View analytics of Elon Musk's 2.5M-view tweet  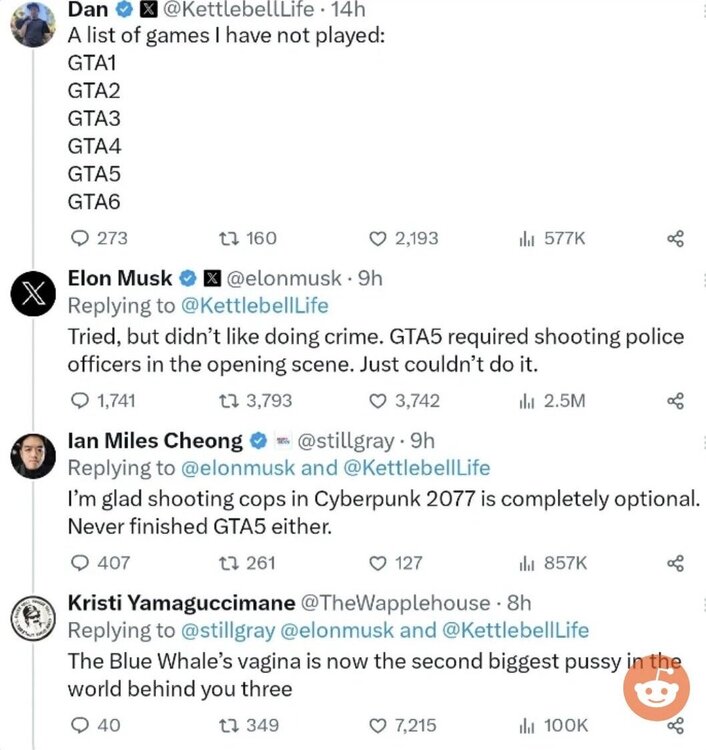[x=527, y=401]
